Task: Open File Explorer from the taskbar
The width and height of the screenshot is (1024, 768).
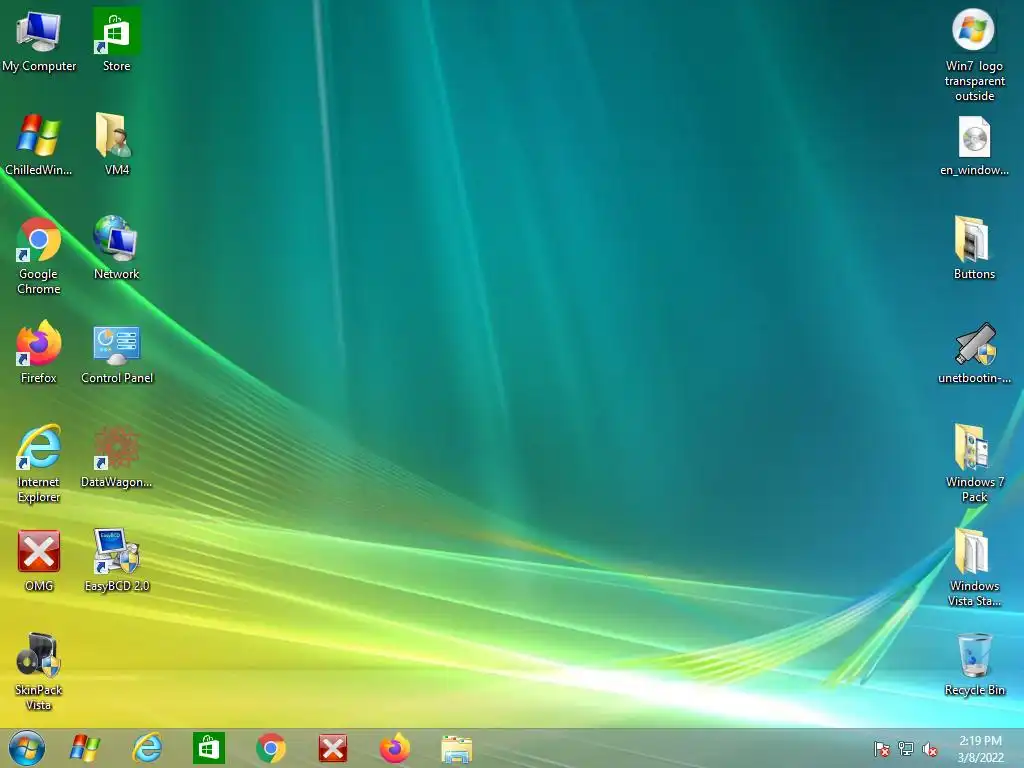Action: pos(456,749)
